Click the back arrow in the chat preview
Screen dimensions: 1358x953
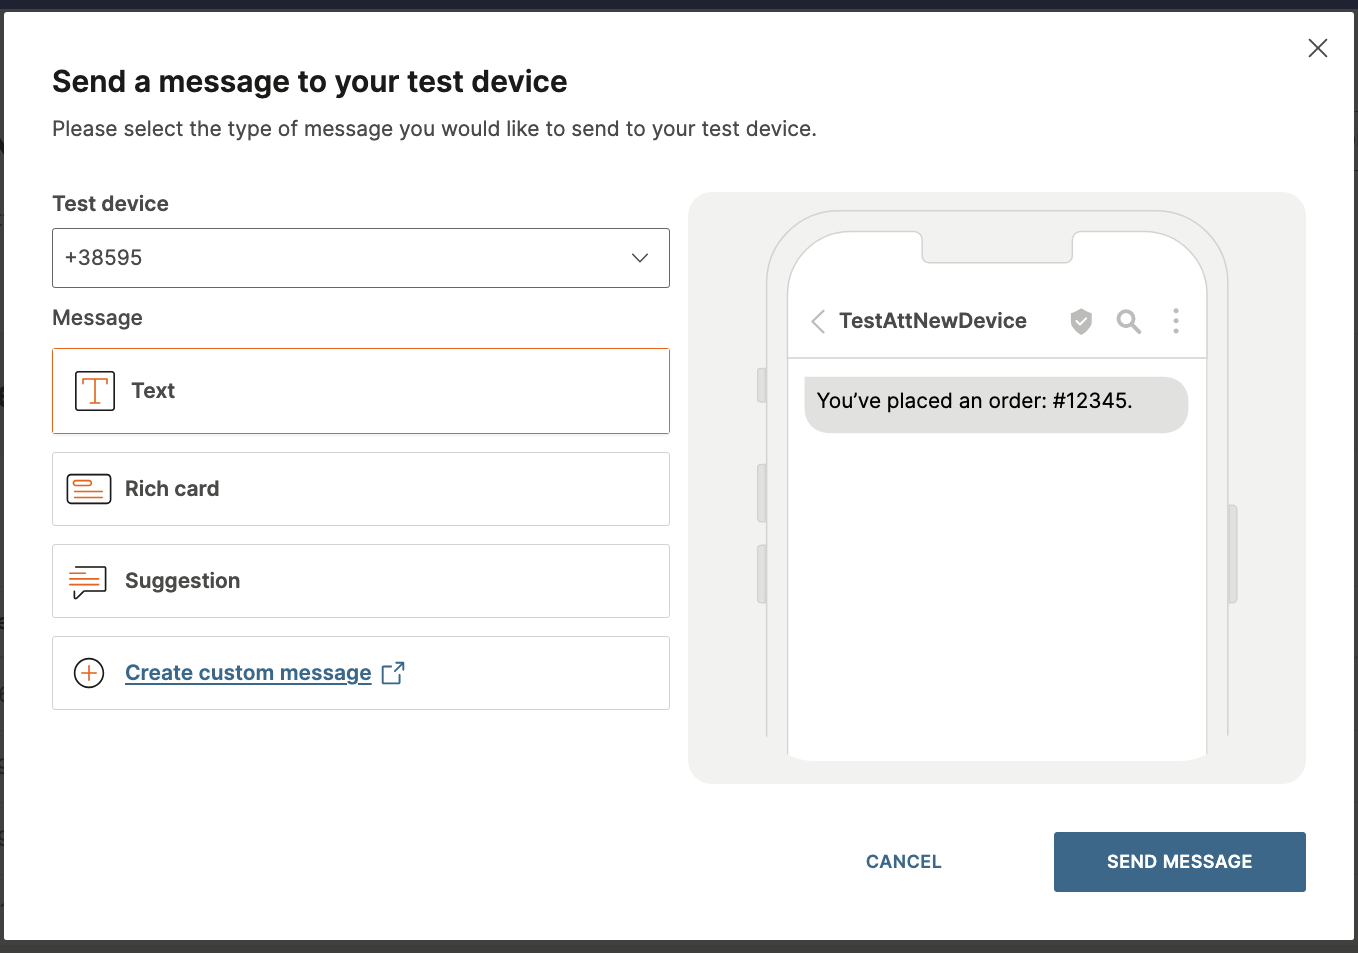point(818,321)
